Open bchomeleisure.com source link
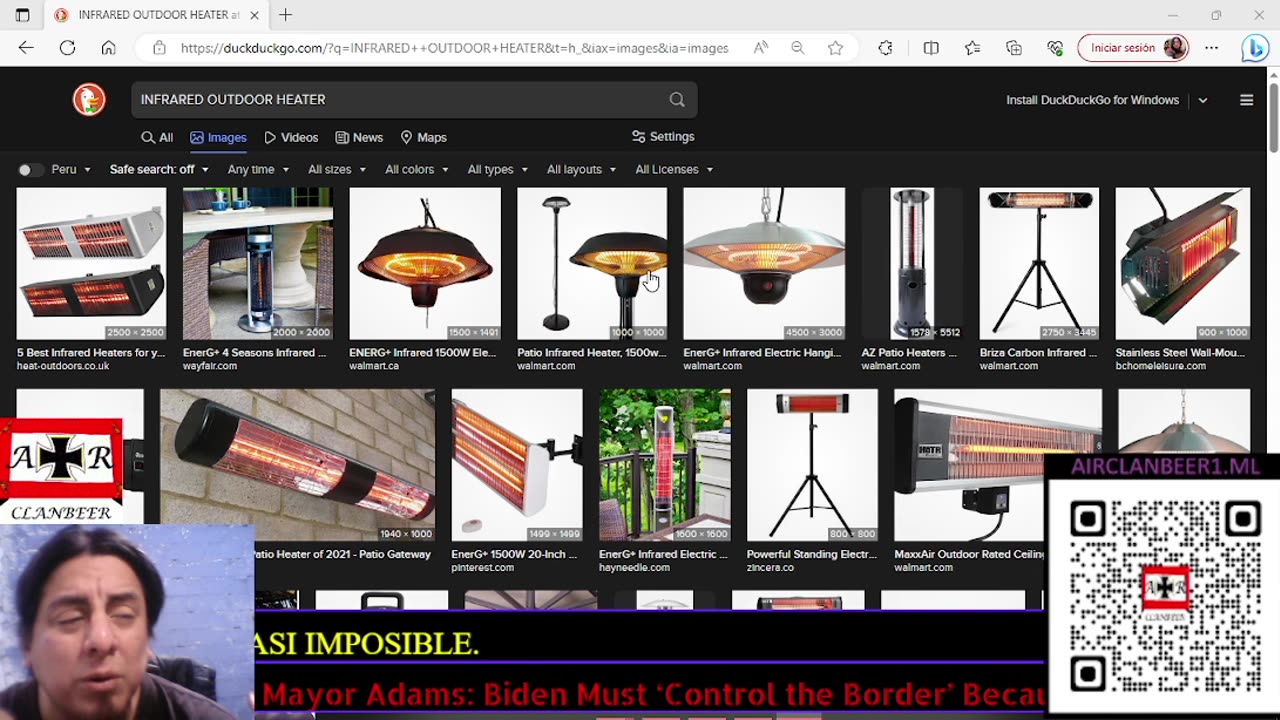1280x720 pixels. pyautogui.click(x=1161, y=366)
